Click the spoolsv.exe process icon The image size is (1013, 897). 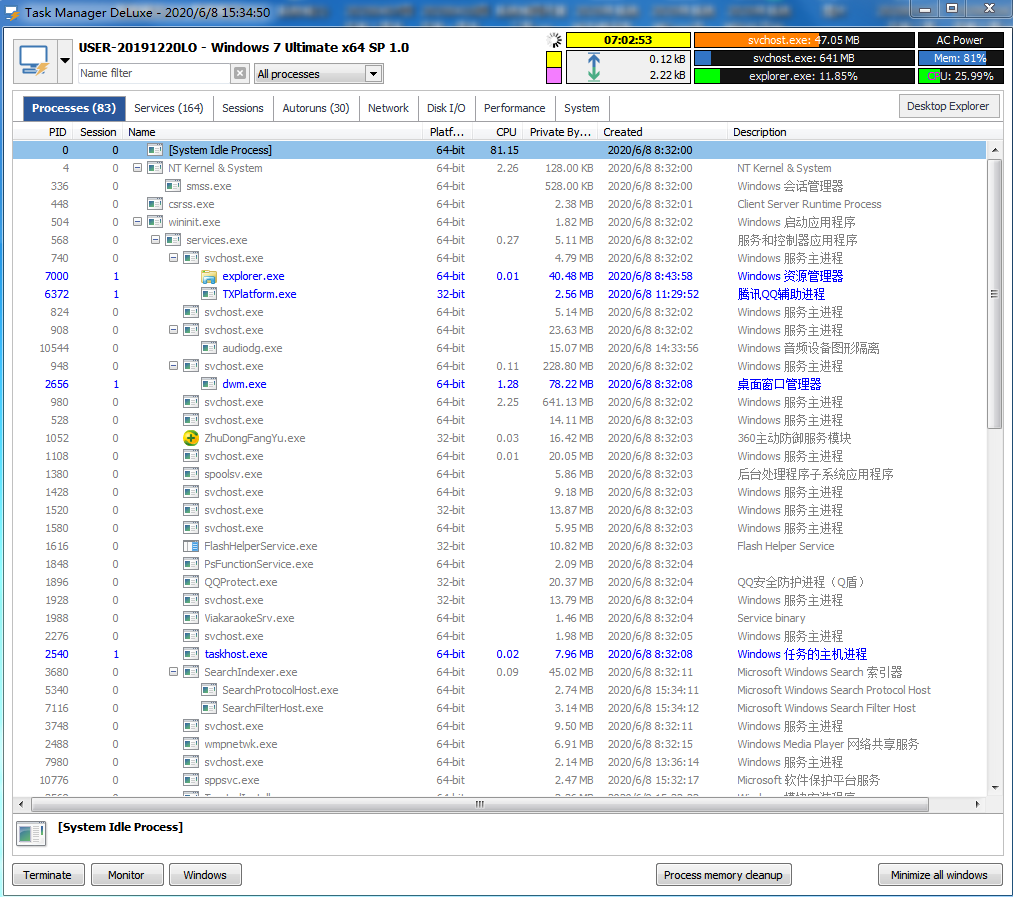pyautogui.click(x=191, y=474)
